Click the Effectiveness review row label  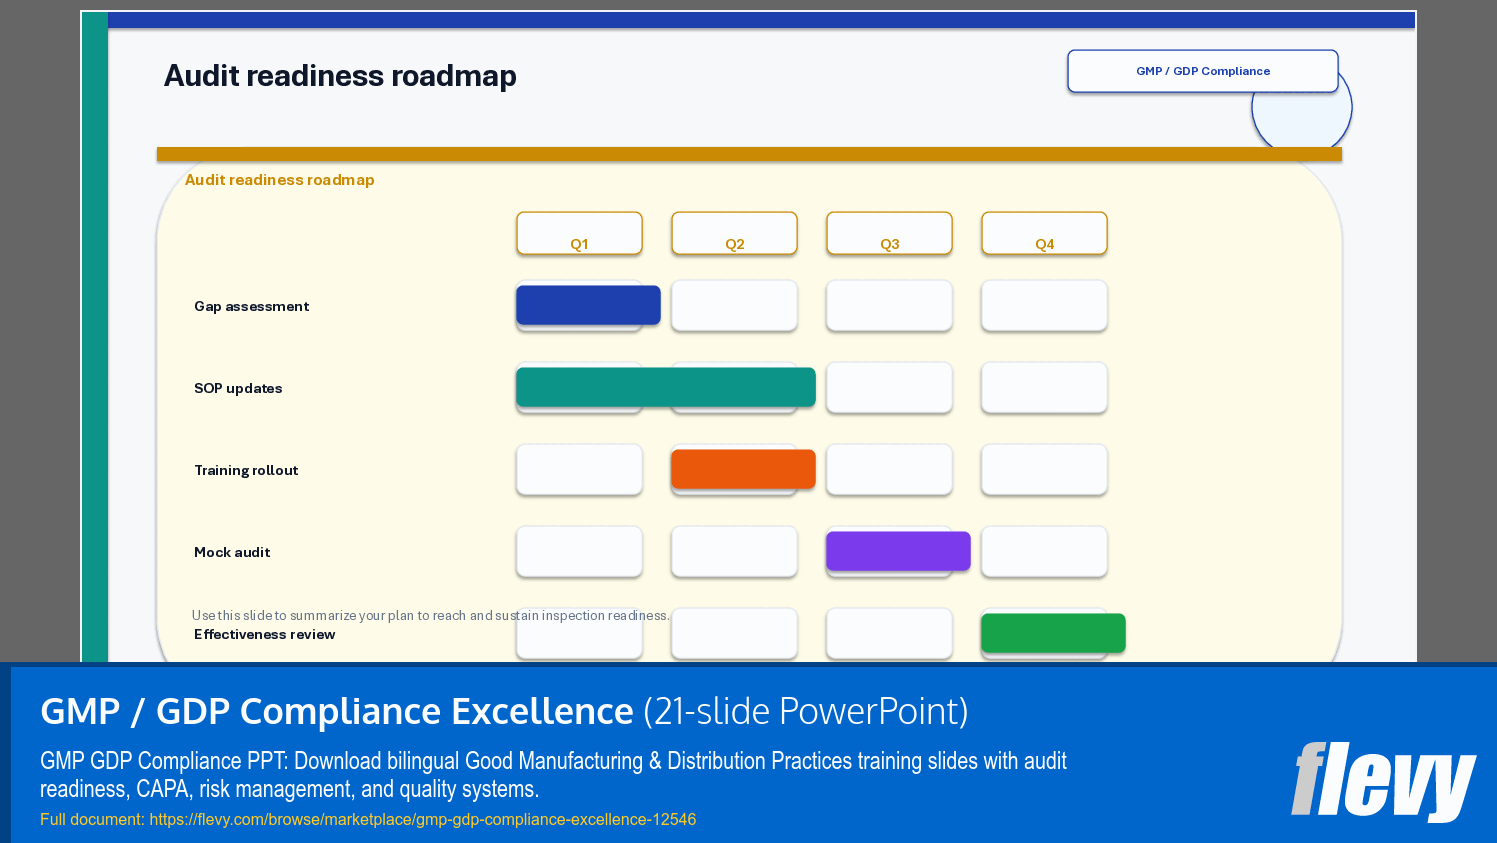click(x=265, y=634)
